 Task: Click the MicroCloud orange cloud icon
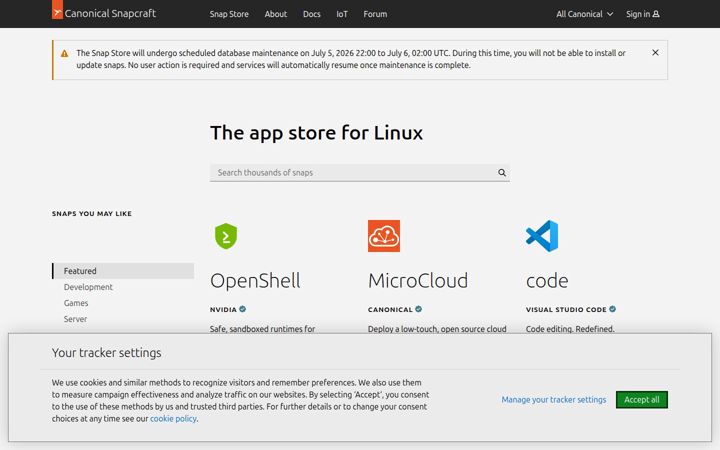(x=384, y=236)
